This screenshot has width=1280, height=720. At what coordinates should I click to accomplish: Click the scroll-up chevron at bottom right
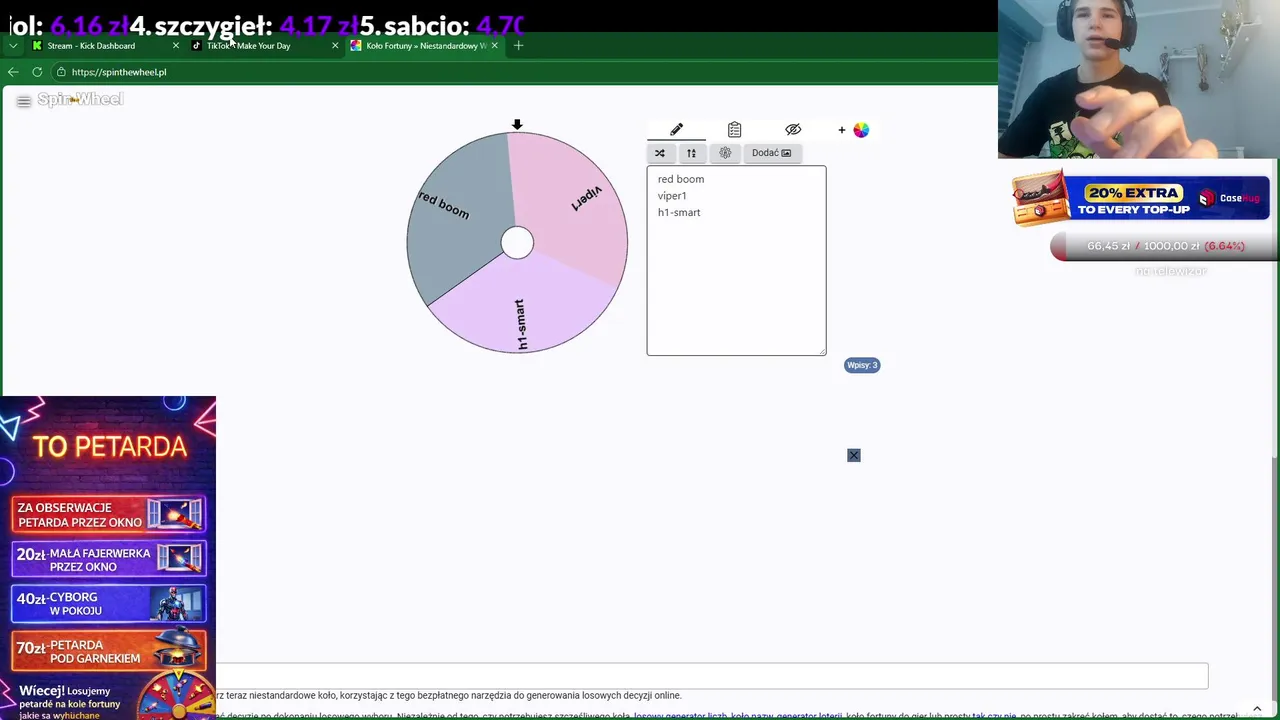pos(1257,709)
